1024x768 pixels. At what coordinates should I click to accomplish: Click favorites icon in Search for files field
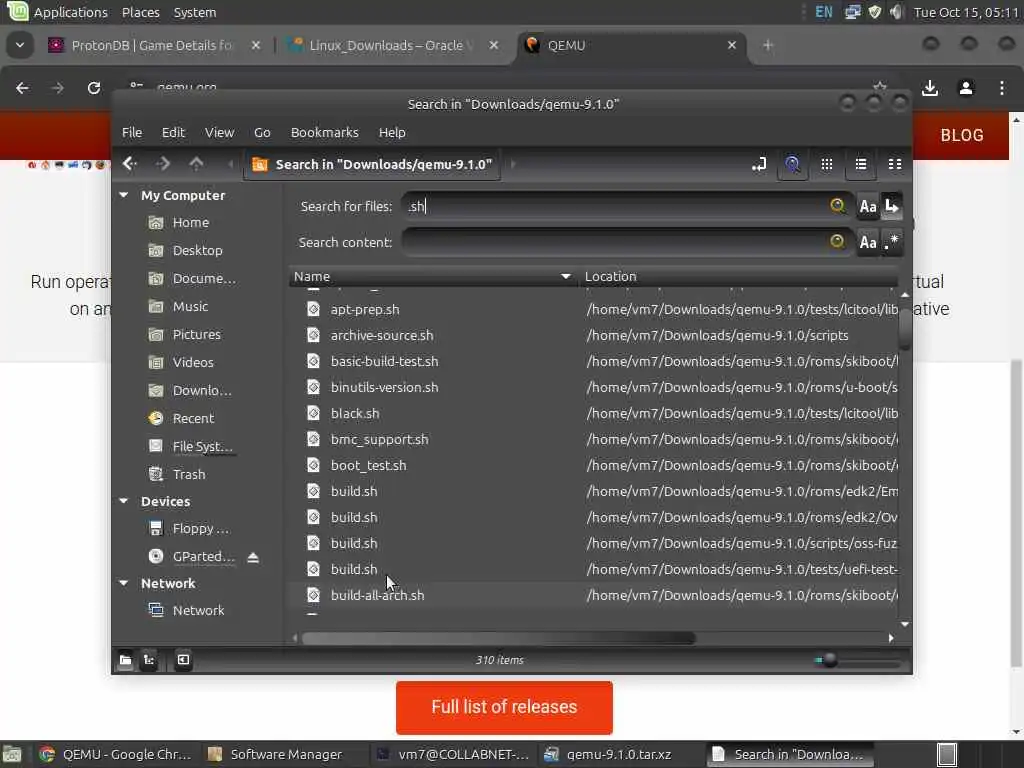837,206
